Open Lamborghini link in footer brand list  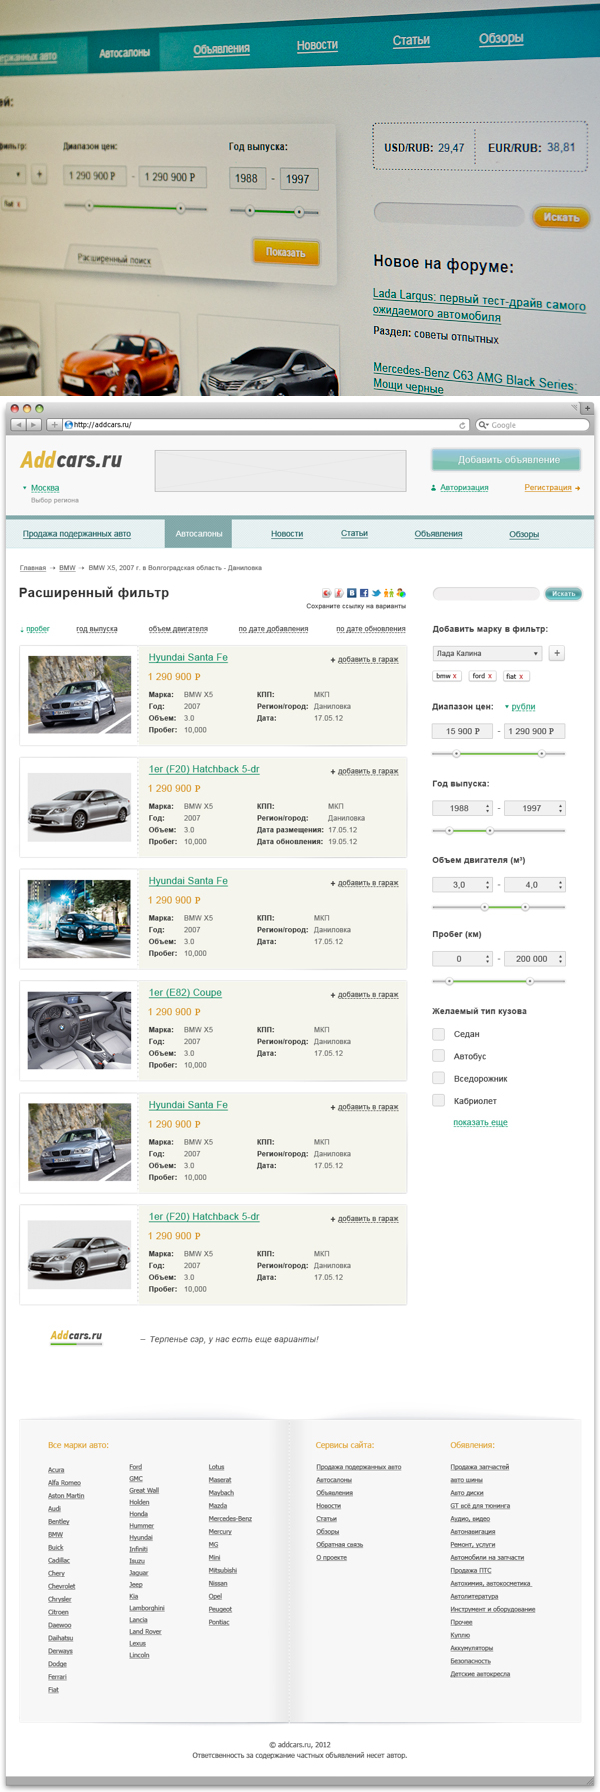147,1608
